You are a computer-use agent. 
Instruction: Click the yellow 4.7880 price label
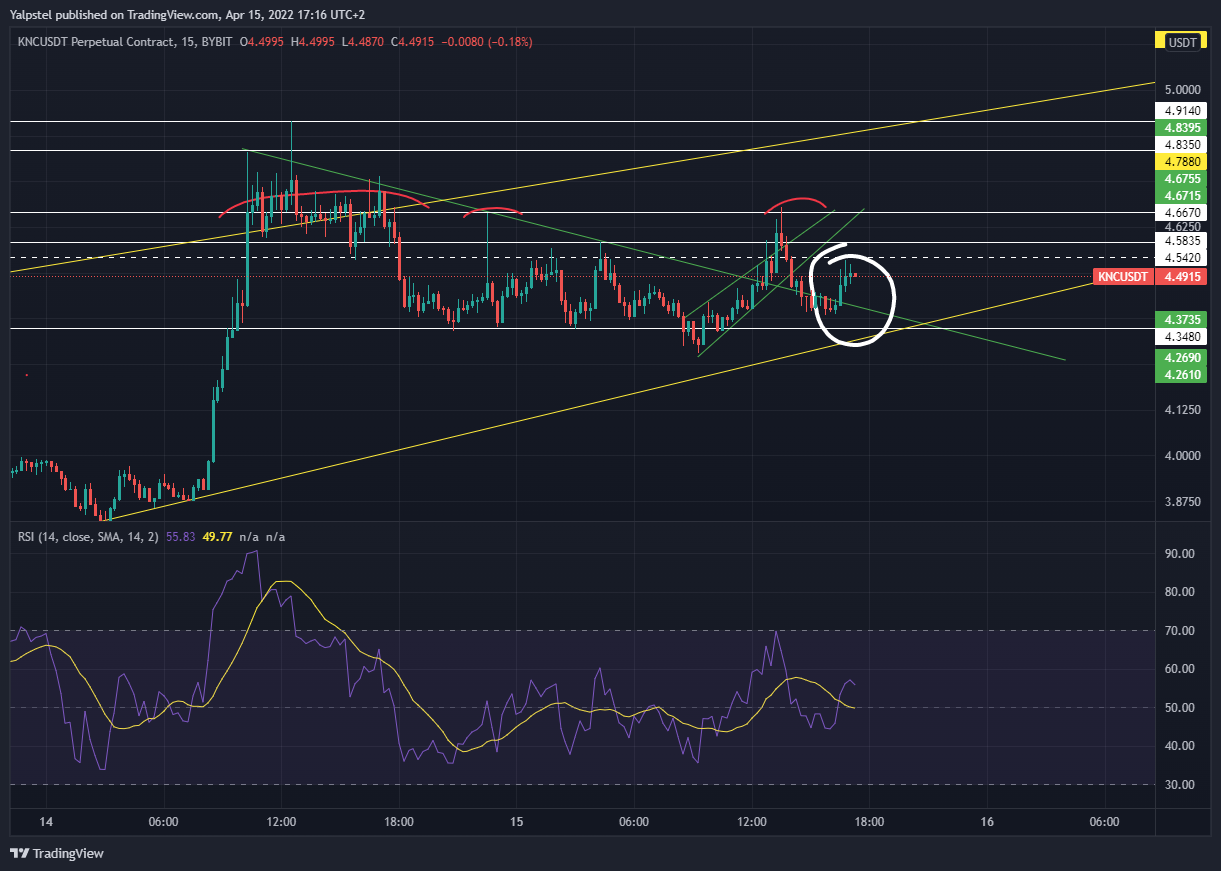1182,162
